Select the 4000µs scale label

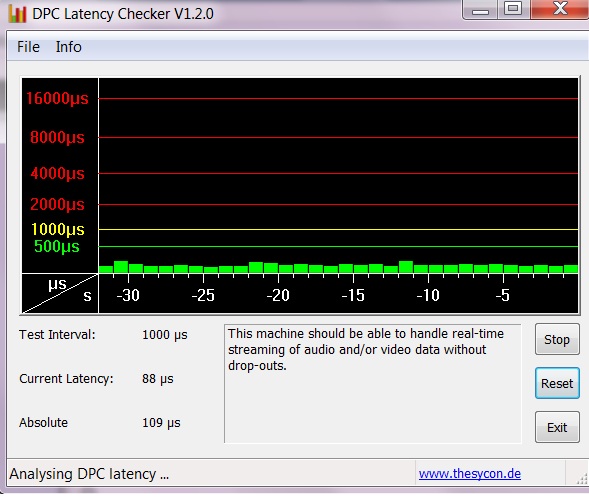pyautogui.click(x=57, y=174)
